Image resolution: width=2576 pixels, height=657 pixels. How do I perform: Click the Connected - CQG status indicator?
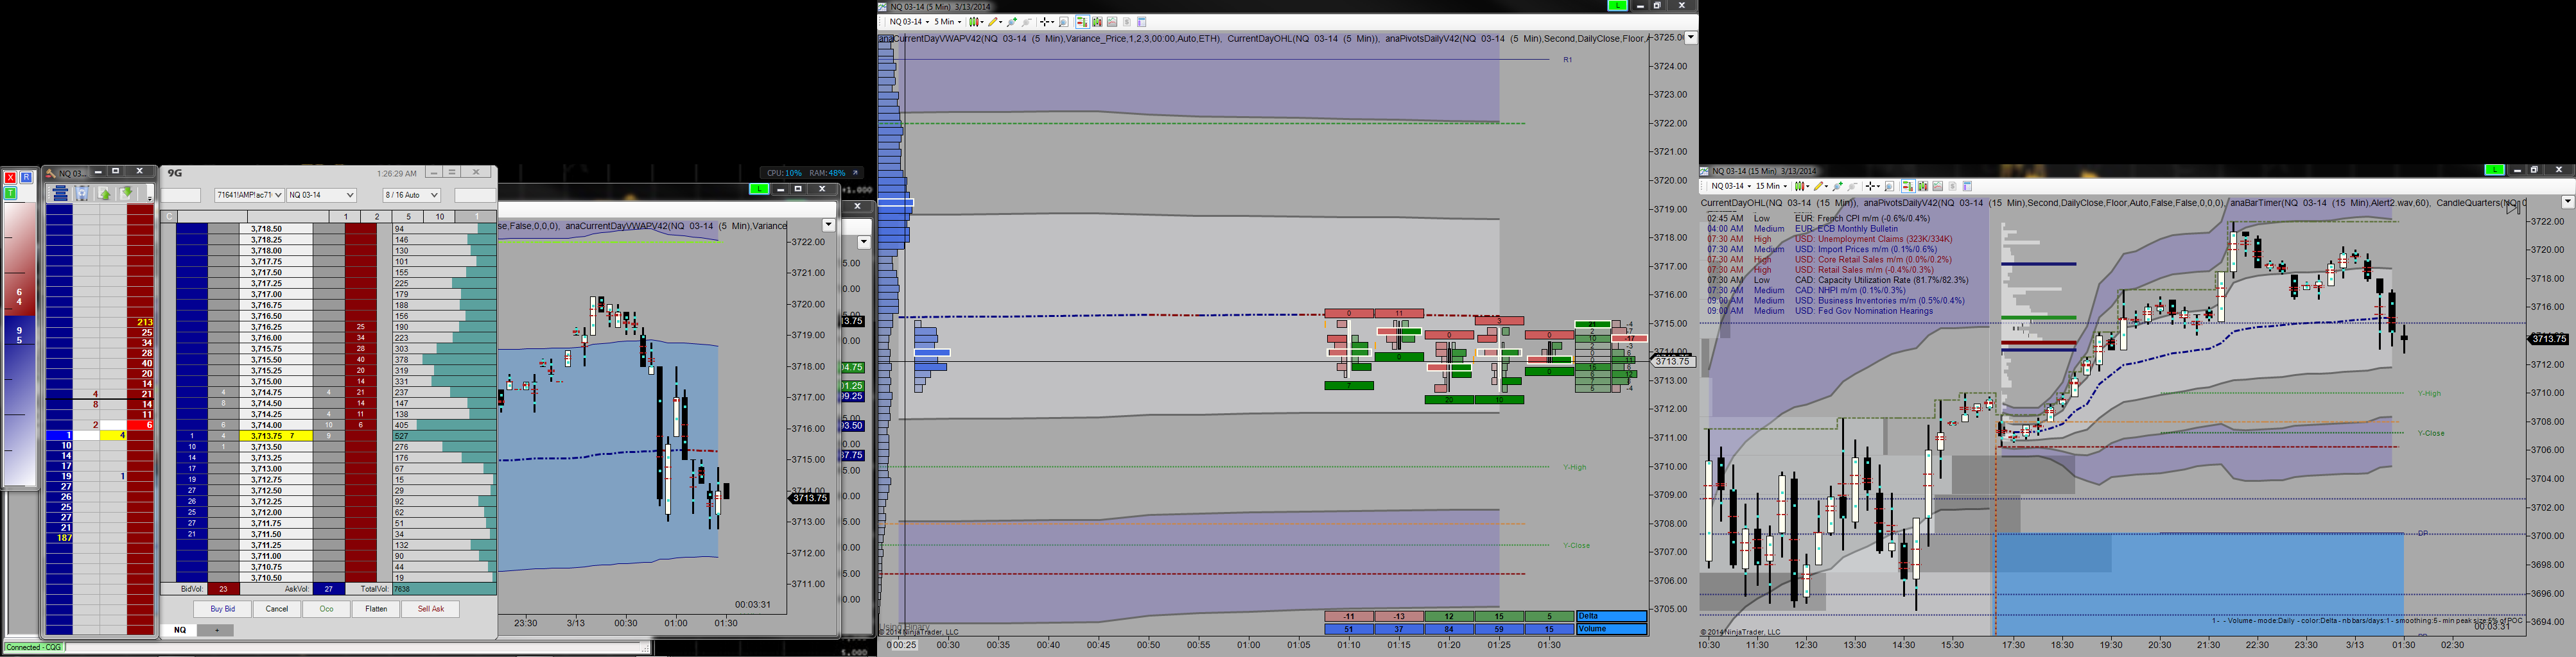tap(33, 648)
